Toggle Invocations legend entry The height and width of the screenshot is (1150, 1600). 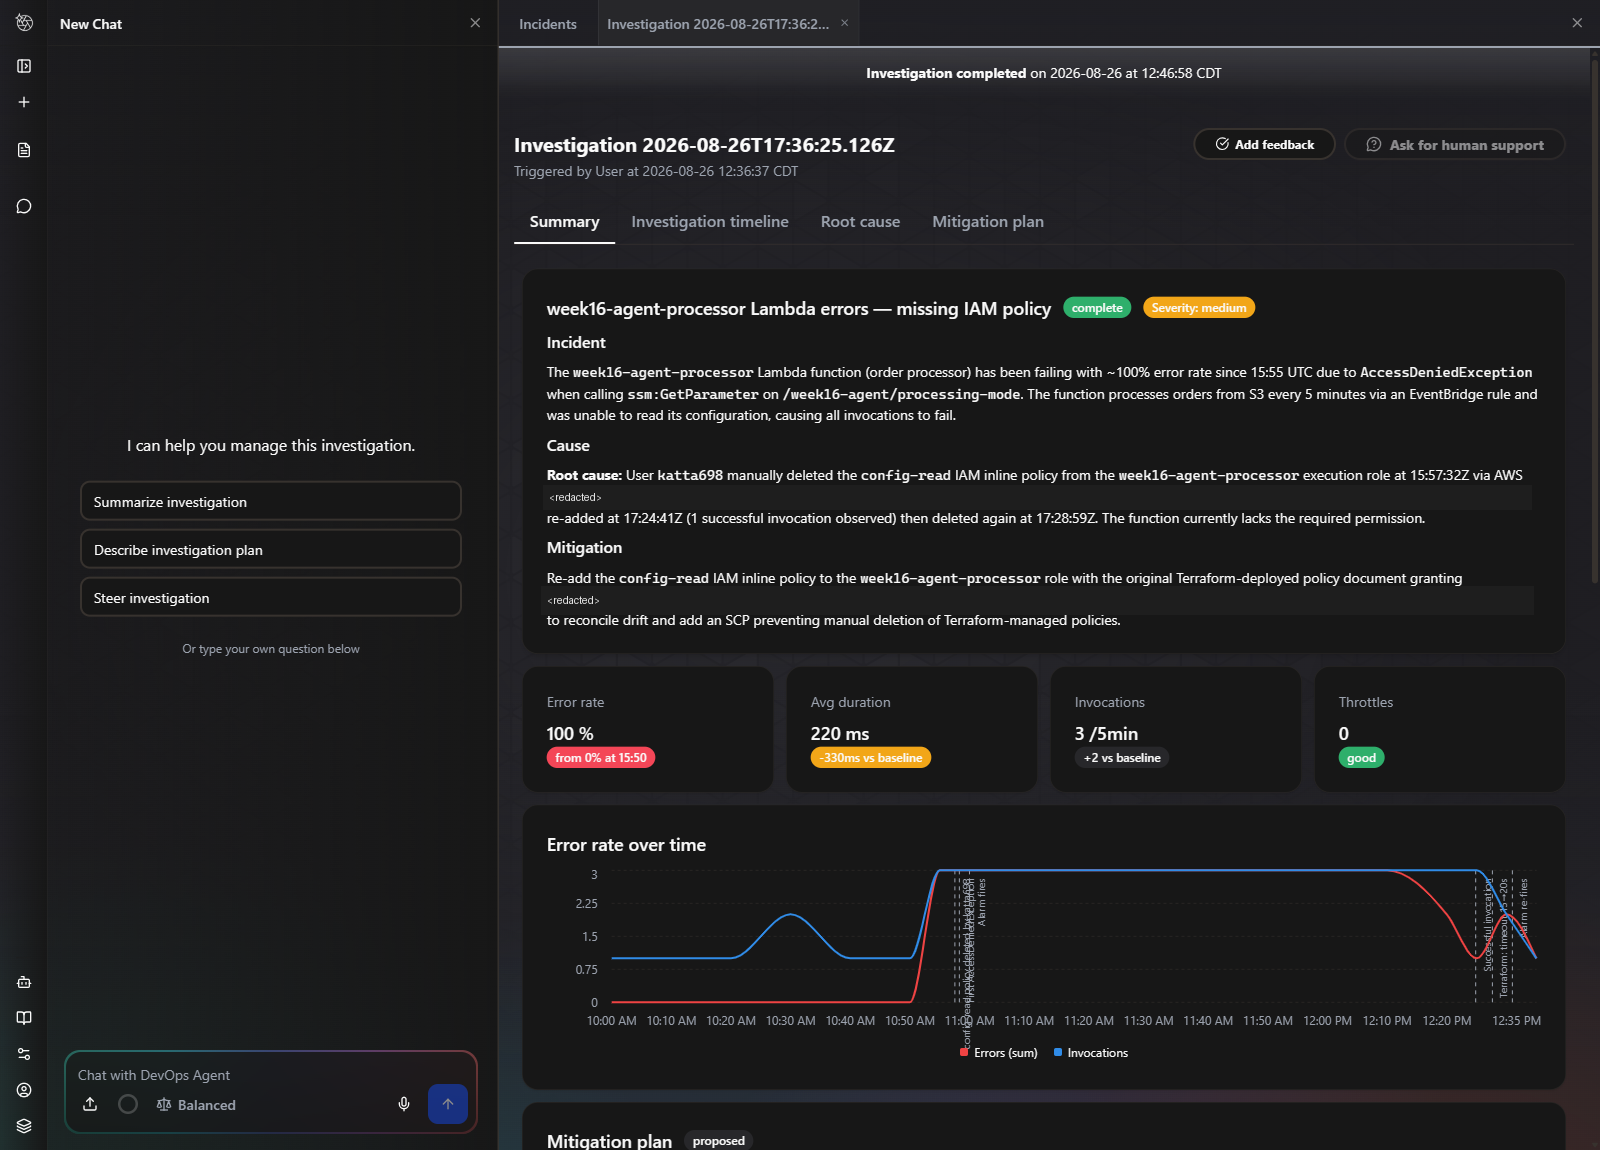click(1091, 1053)
